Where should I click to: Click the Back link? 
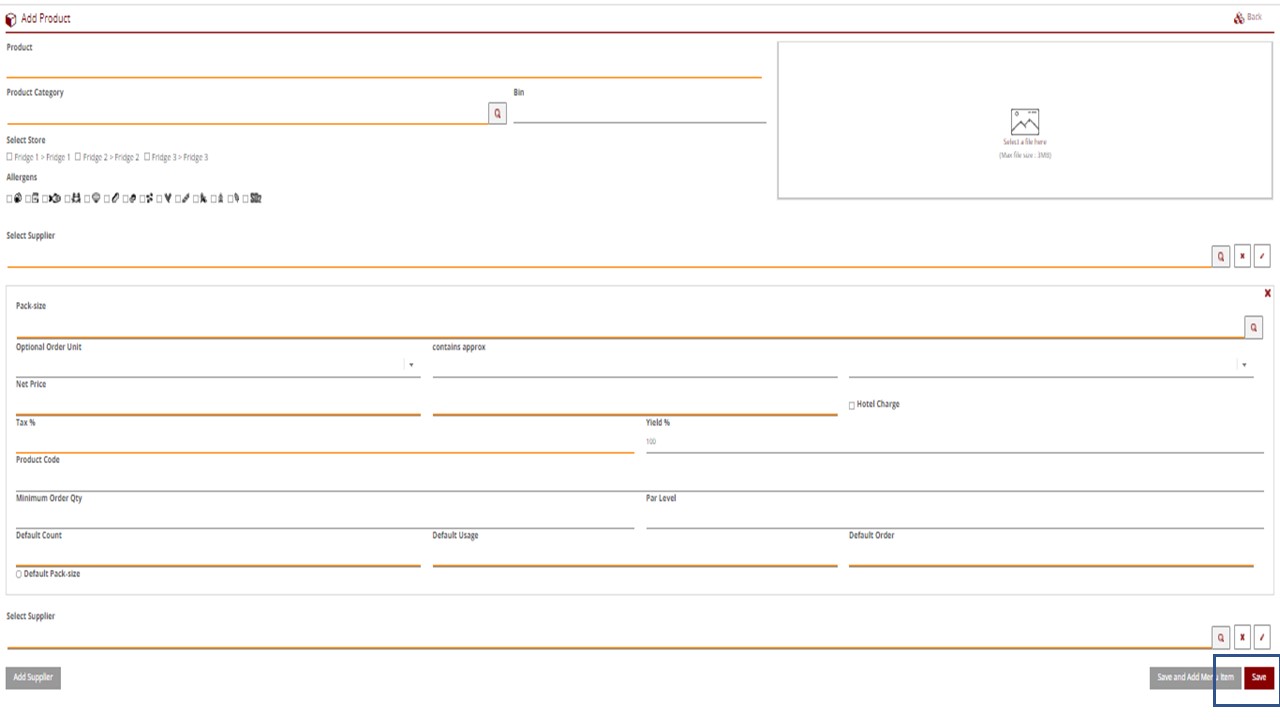pyautogui.click(x=1248, y=18)
